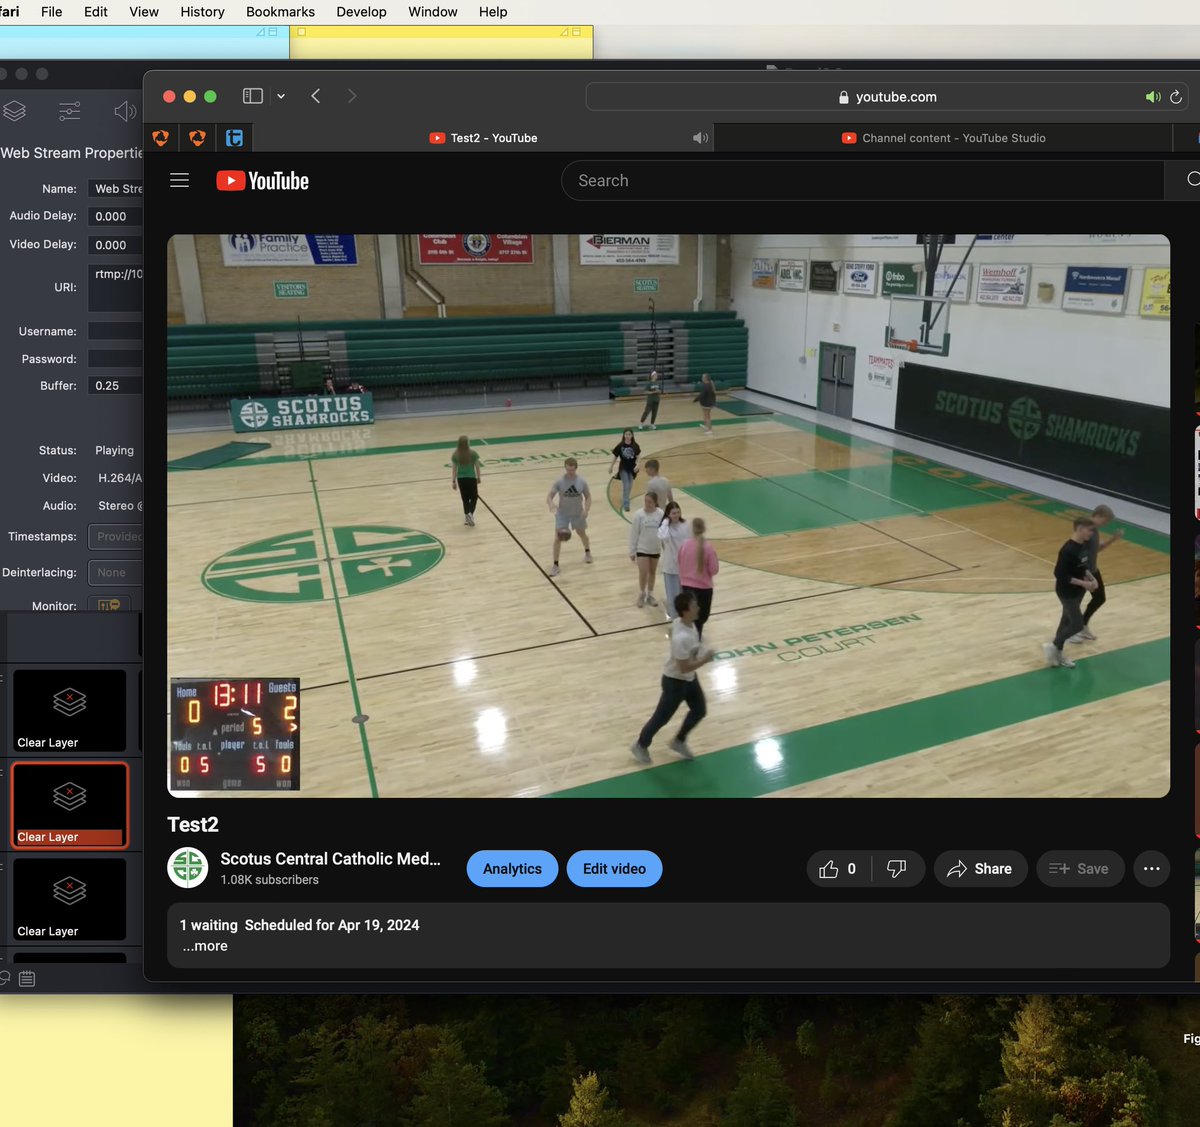Like the video with thumbs up

coord(838,869)
